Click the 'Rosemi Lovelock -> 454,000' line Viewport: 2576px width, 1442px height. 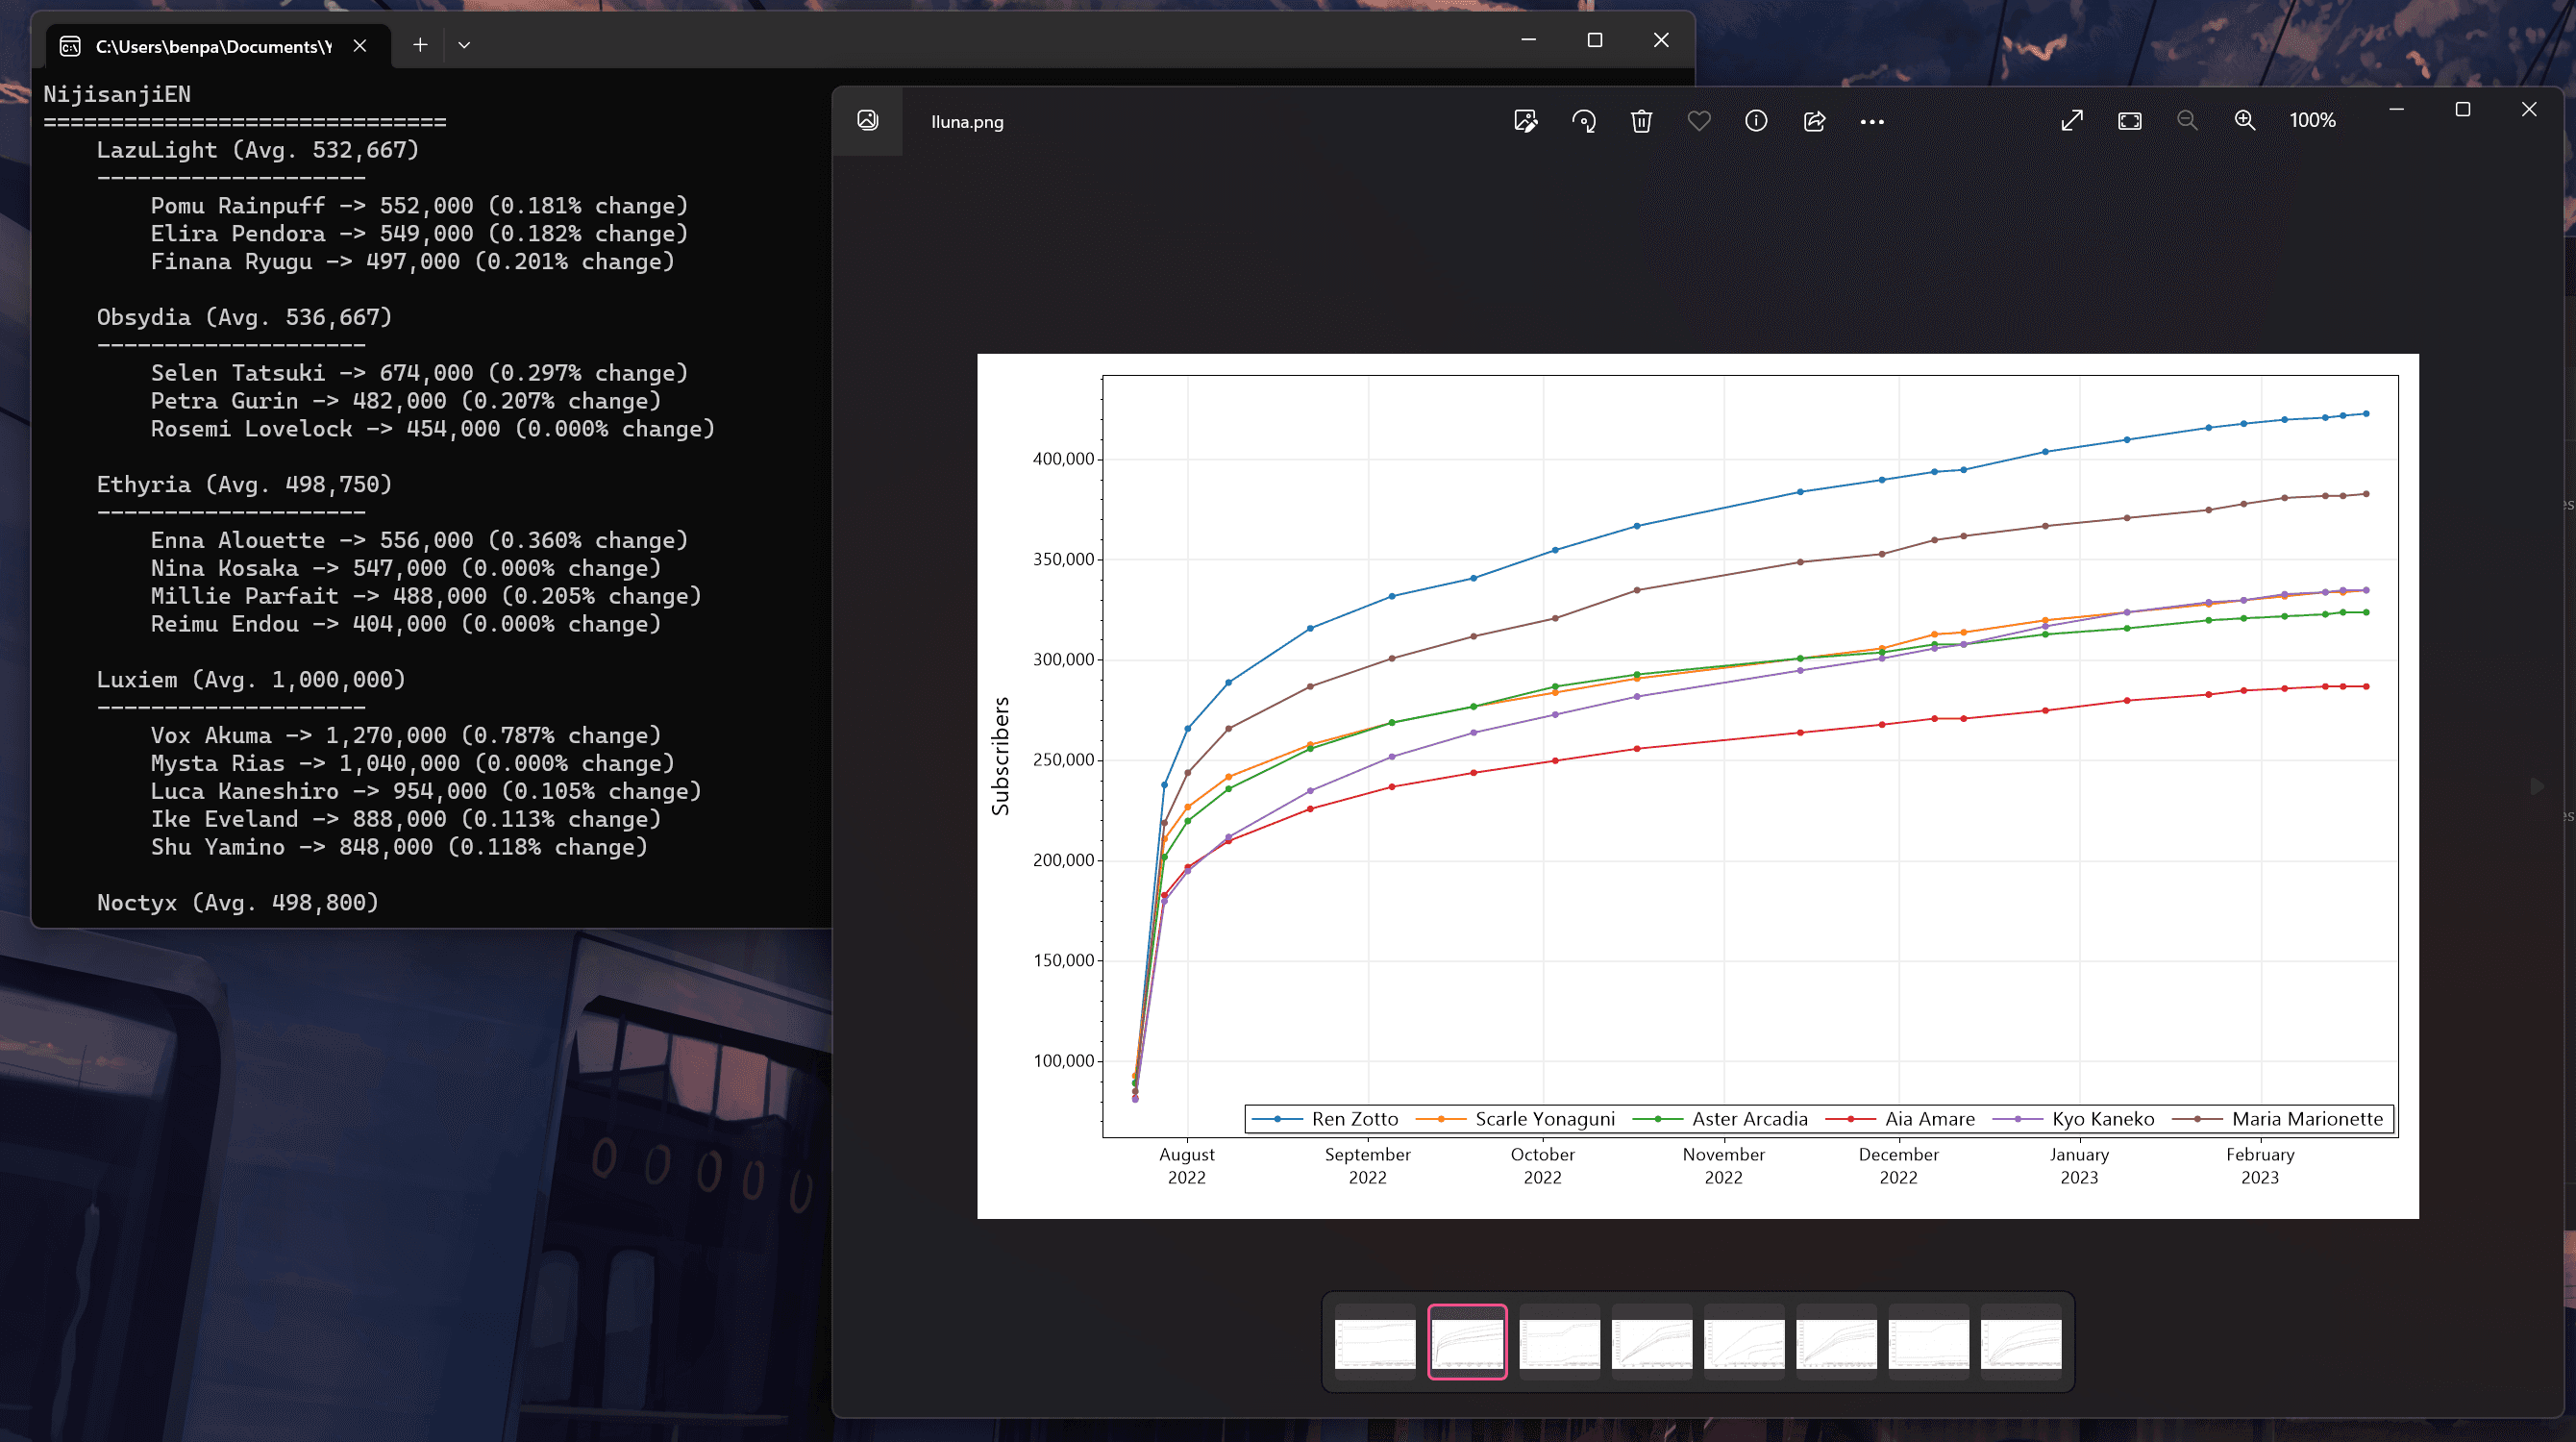(433, 429)
